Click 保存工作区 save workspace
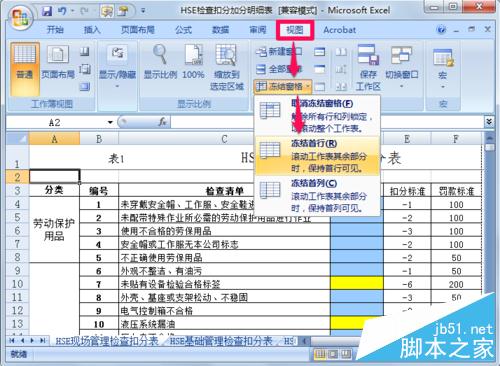 click(x=368, y=68)
